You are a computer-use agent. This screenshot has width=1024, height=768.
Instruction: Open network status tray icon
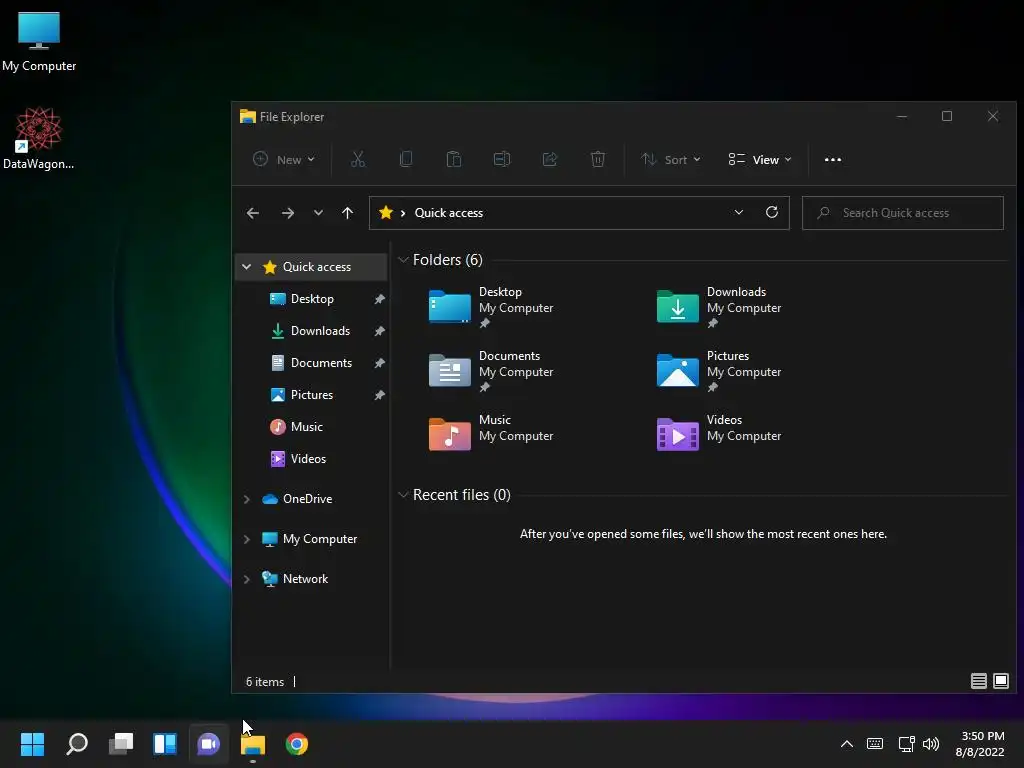[906, 744]
